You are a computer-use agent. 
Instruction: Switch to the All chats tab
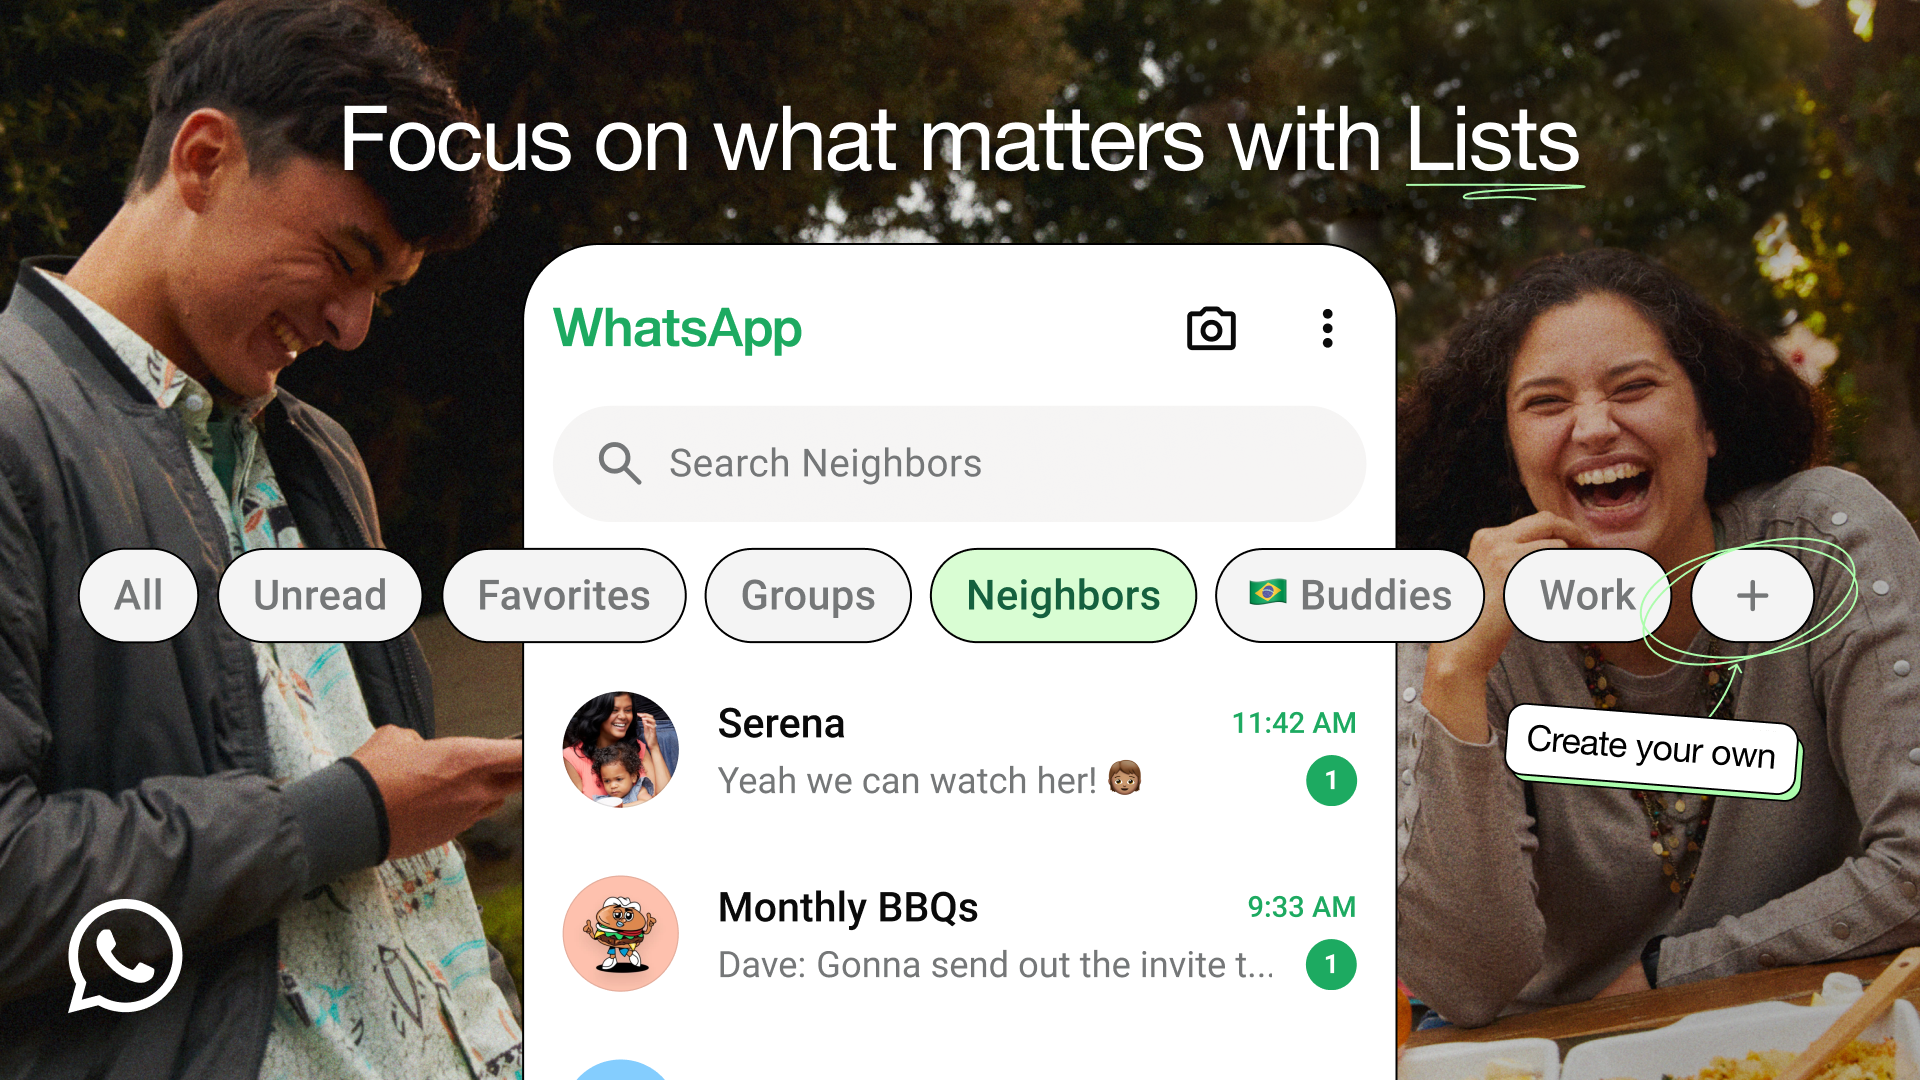pos(138,595)
